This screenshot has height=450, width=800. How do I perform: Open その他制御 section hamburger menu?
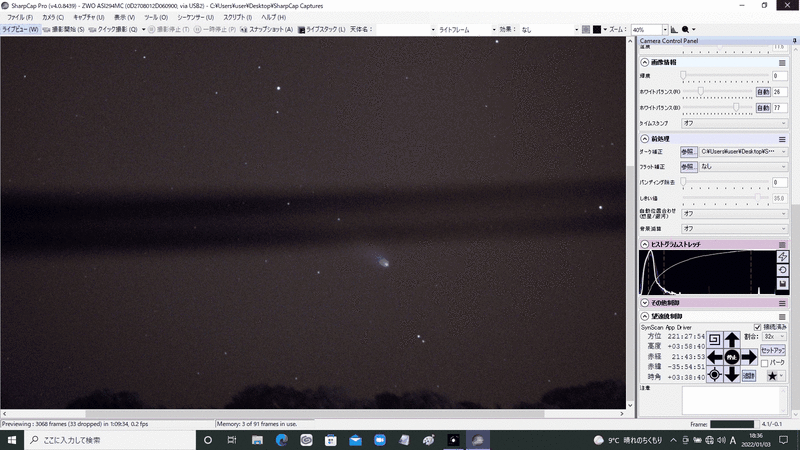(782, 303)
